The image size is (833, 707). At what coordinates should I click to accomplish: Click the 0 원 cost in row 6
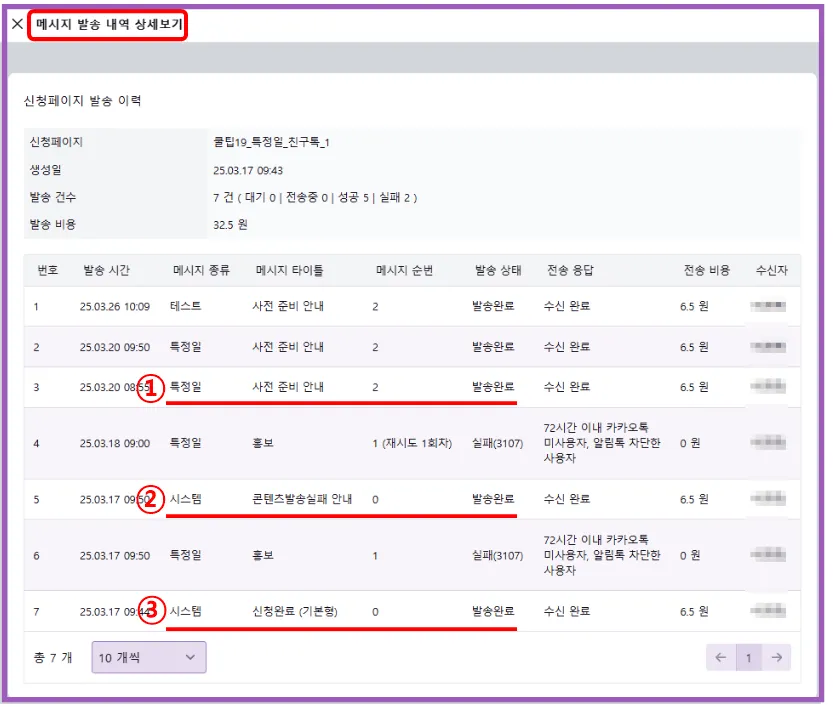[x=690, y=556]
